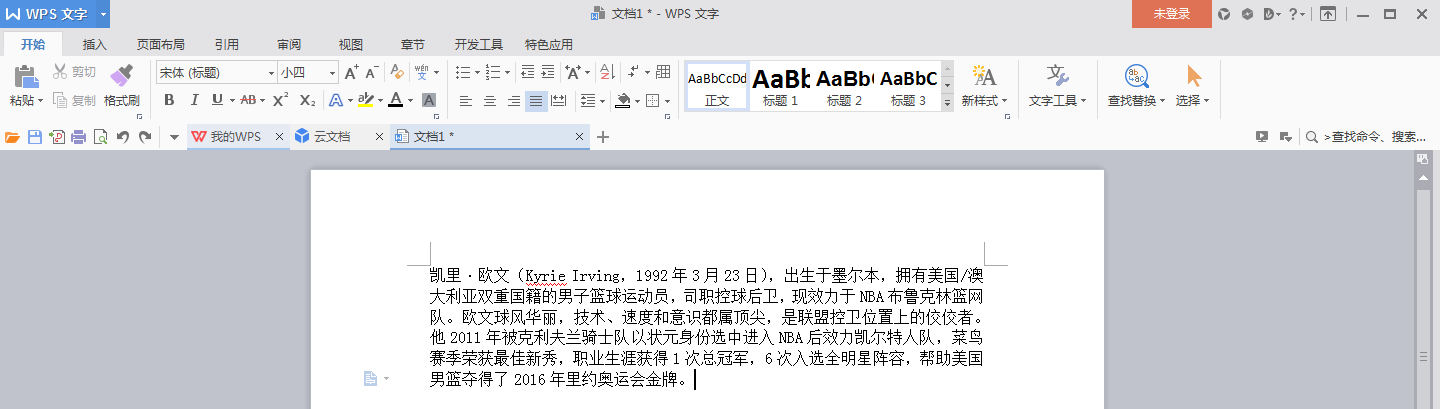Image resolution: width=1440 pixels, height=409 pixels.
Task: Align text left
Action: coord(466,100)
